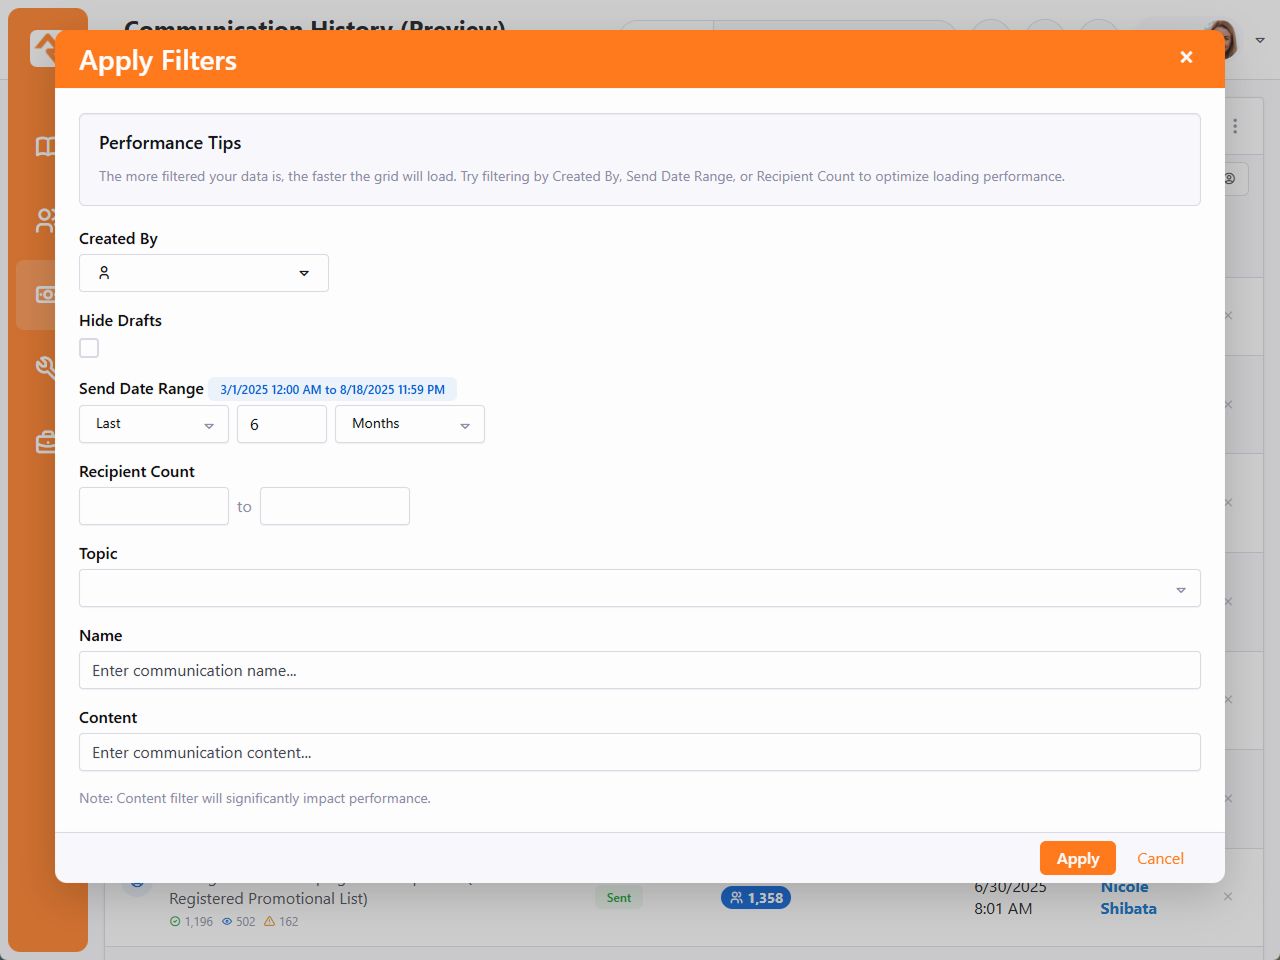Click the person icon in Created By
The width and height of the screenshot is (1280, 960).
[104, 273]
